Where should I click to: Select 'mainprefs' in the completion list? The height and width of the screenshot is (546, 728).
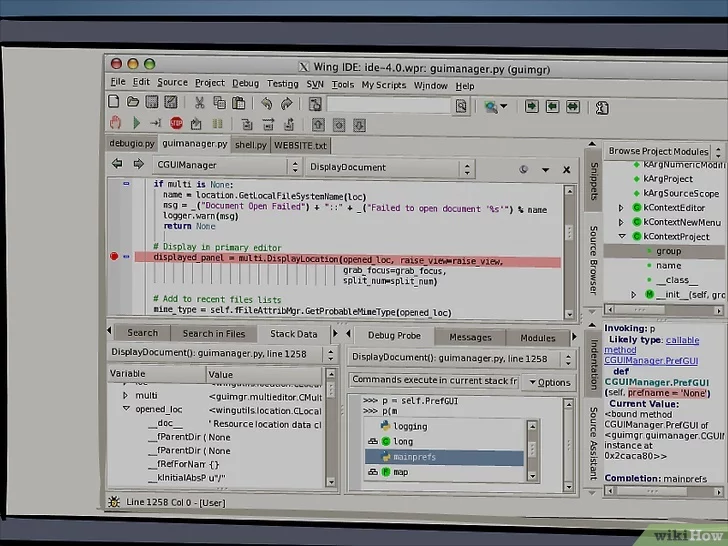click(x=444, y=457)
